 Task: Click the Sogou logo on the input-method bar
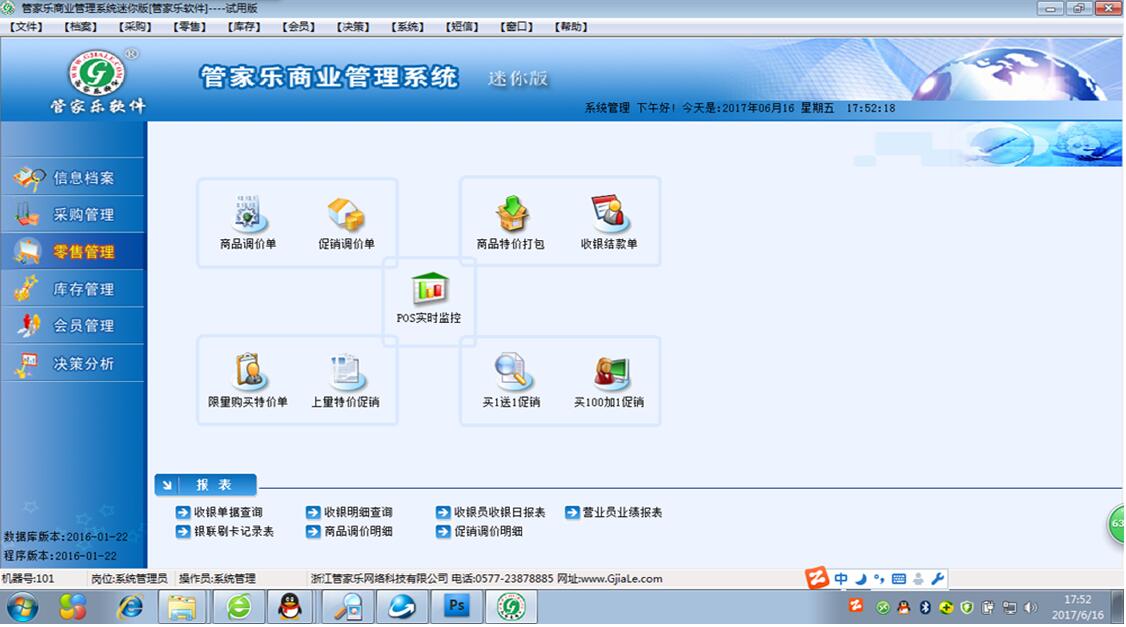click(816, 577)
